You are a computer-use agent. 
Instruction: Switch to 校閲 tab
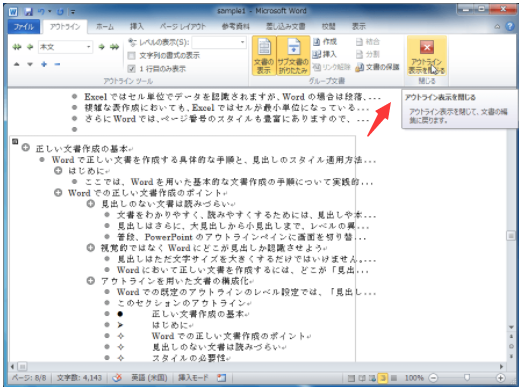tap(328, 27)
